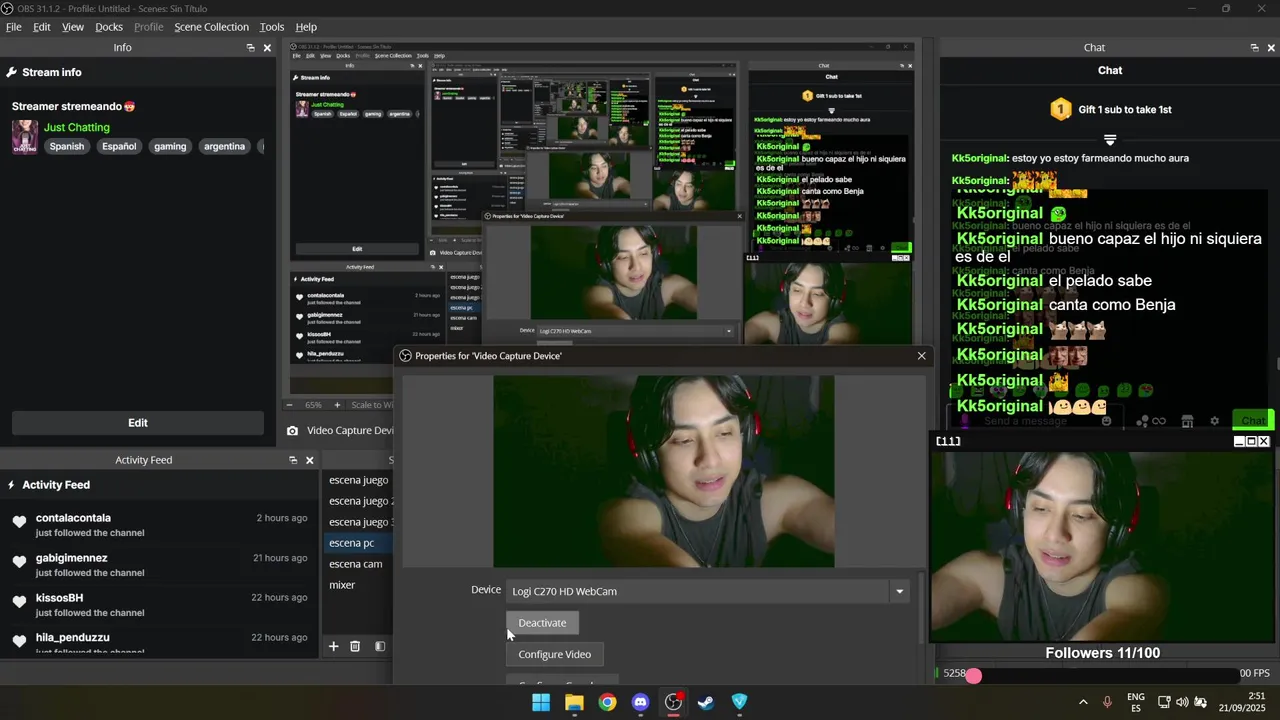Click the heart icon beside hila_penduzzu
Screen dimensions: 1280x720
point(19,641)
